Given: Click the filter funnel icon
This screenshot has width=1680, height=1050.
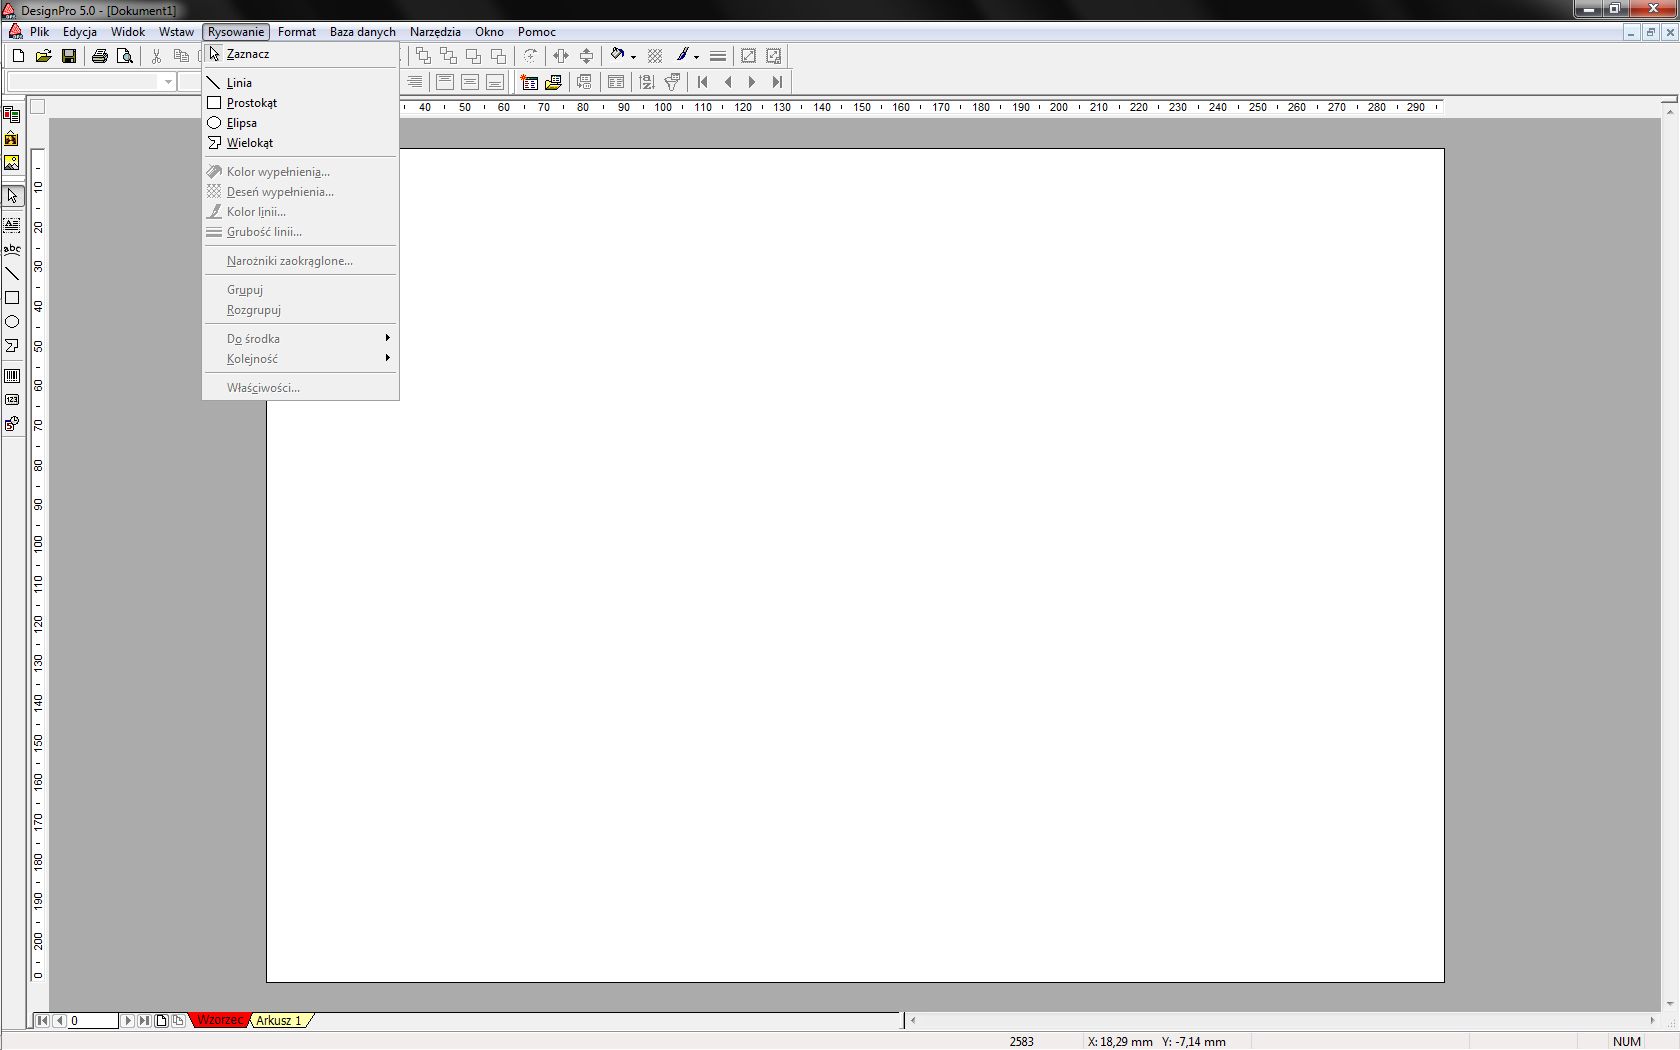Looking at the screenshot, I should pyautogui.click(x=672, y=82).
